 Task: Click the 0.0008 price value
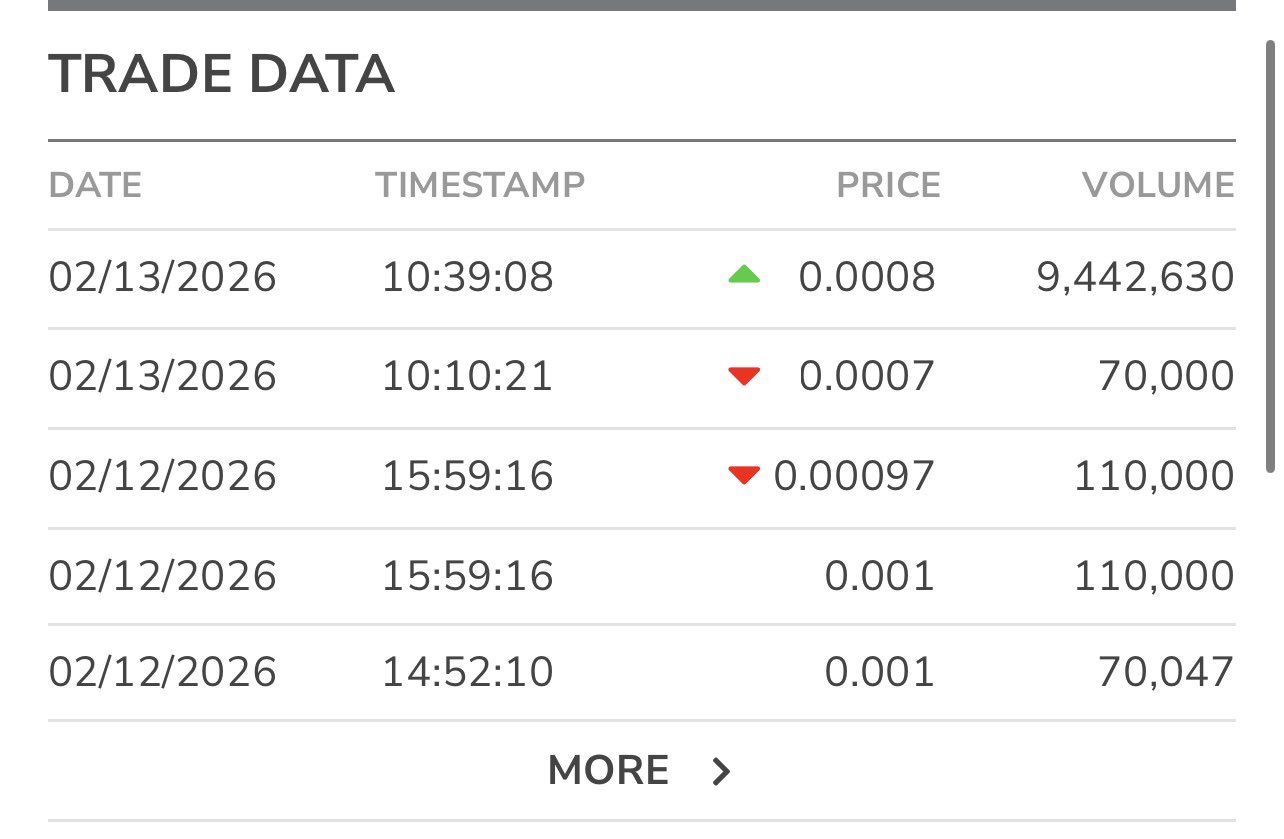pos(866,277)
